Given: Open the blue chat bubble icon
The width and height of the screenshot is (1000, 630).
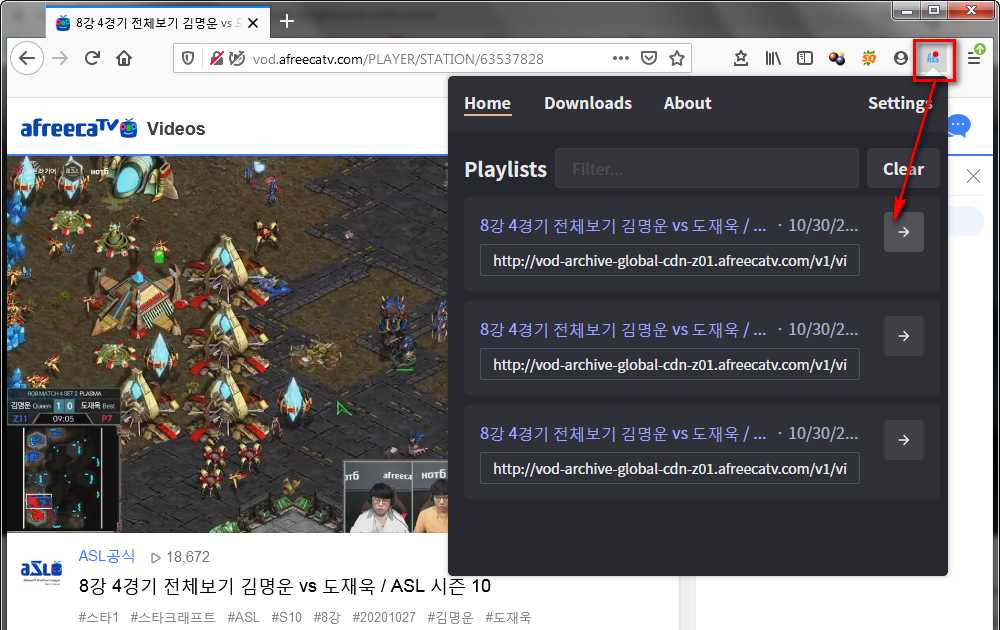Looking at the screenshot, I should (959, 126).
